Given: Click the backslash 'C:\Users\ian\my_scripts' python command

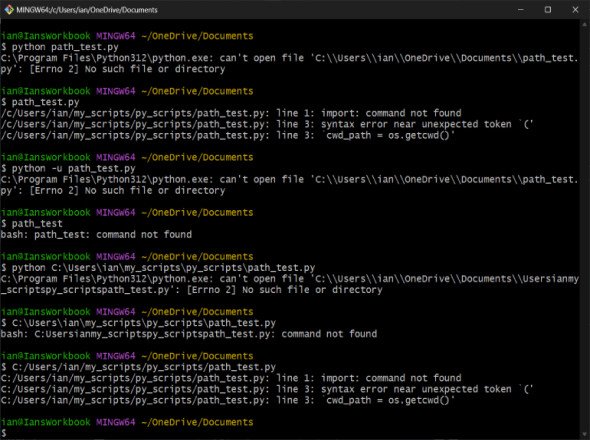Looking at the screenshot, I should tap(163, 268).
